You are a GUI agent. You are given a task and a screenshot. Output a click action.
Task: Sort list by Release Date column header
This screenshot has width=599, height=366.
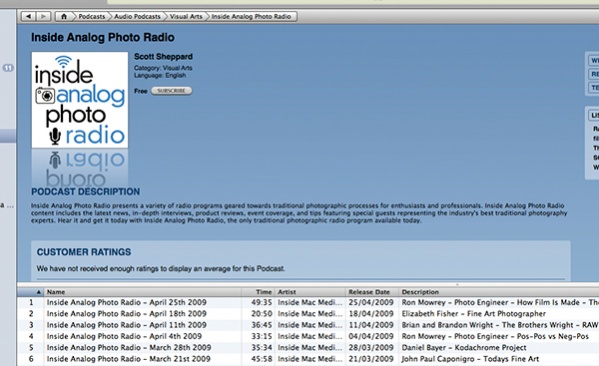click(372, 292)
